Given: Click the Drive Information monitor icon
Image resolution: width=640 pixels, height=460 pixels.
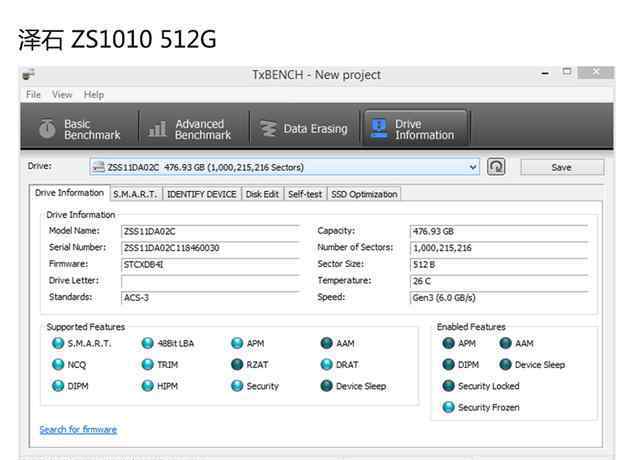Looking at the screenshot, I should coord(379,129).
